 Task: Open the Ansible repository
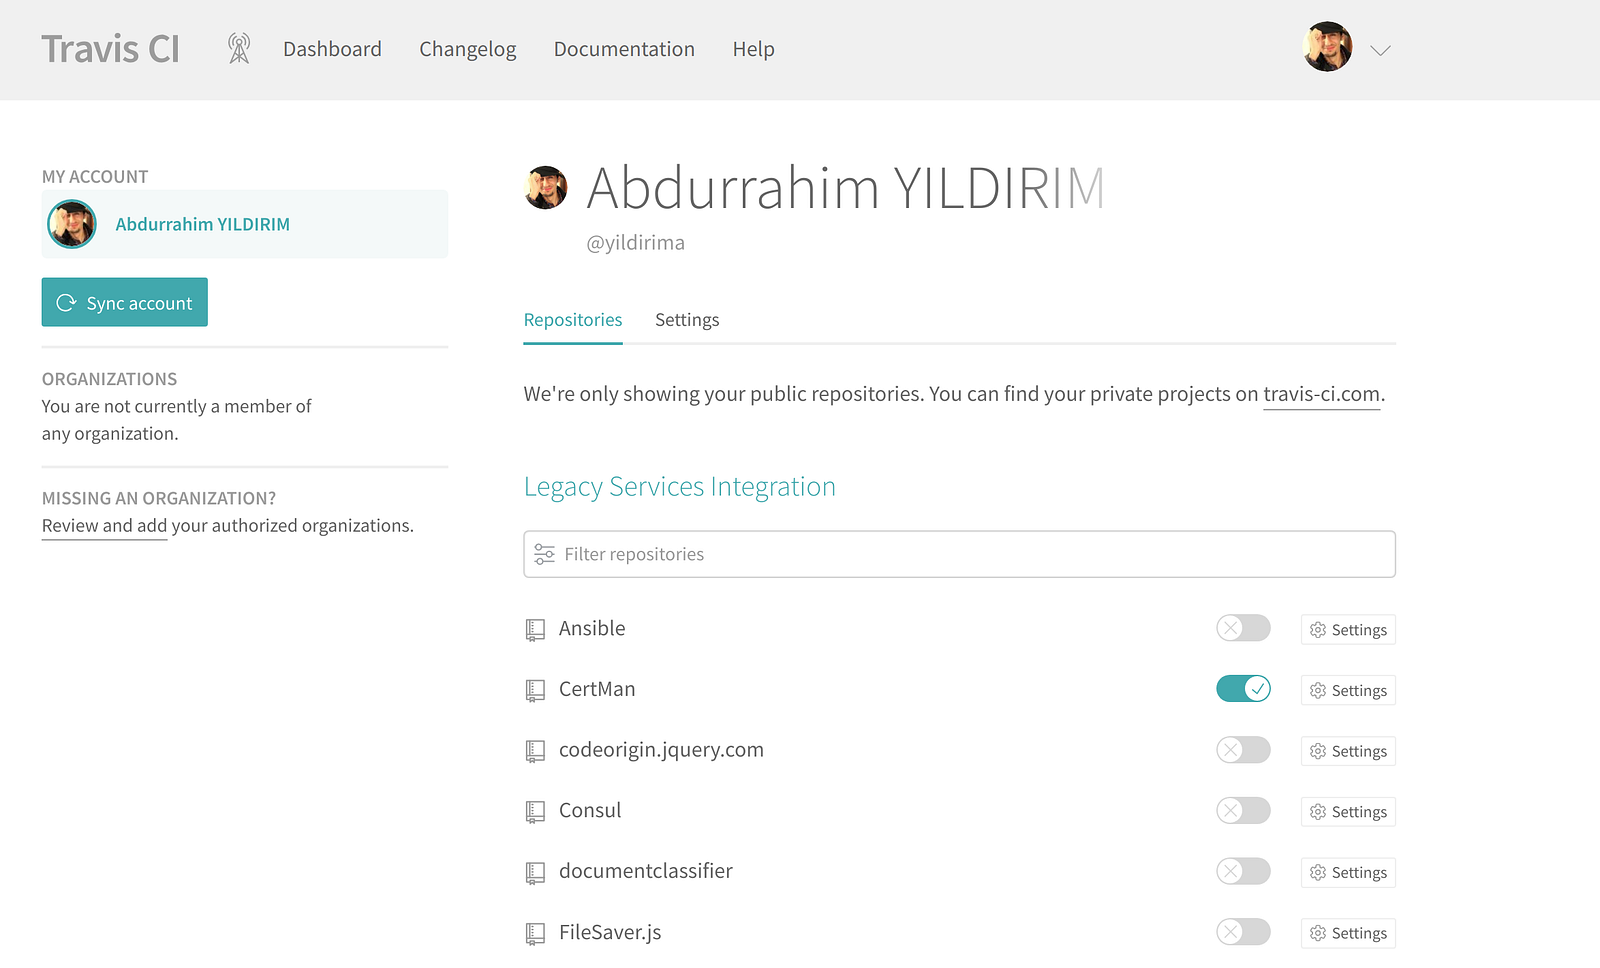tap(592, 628)
